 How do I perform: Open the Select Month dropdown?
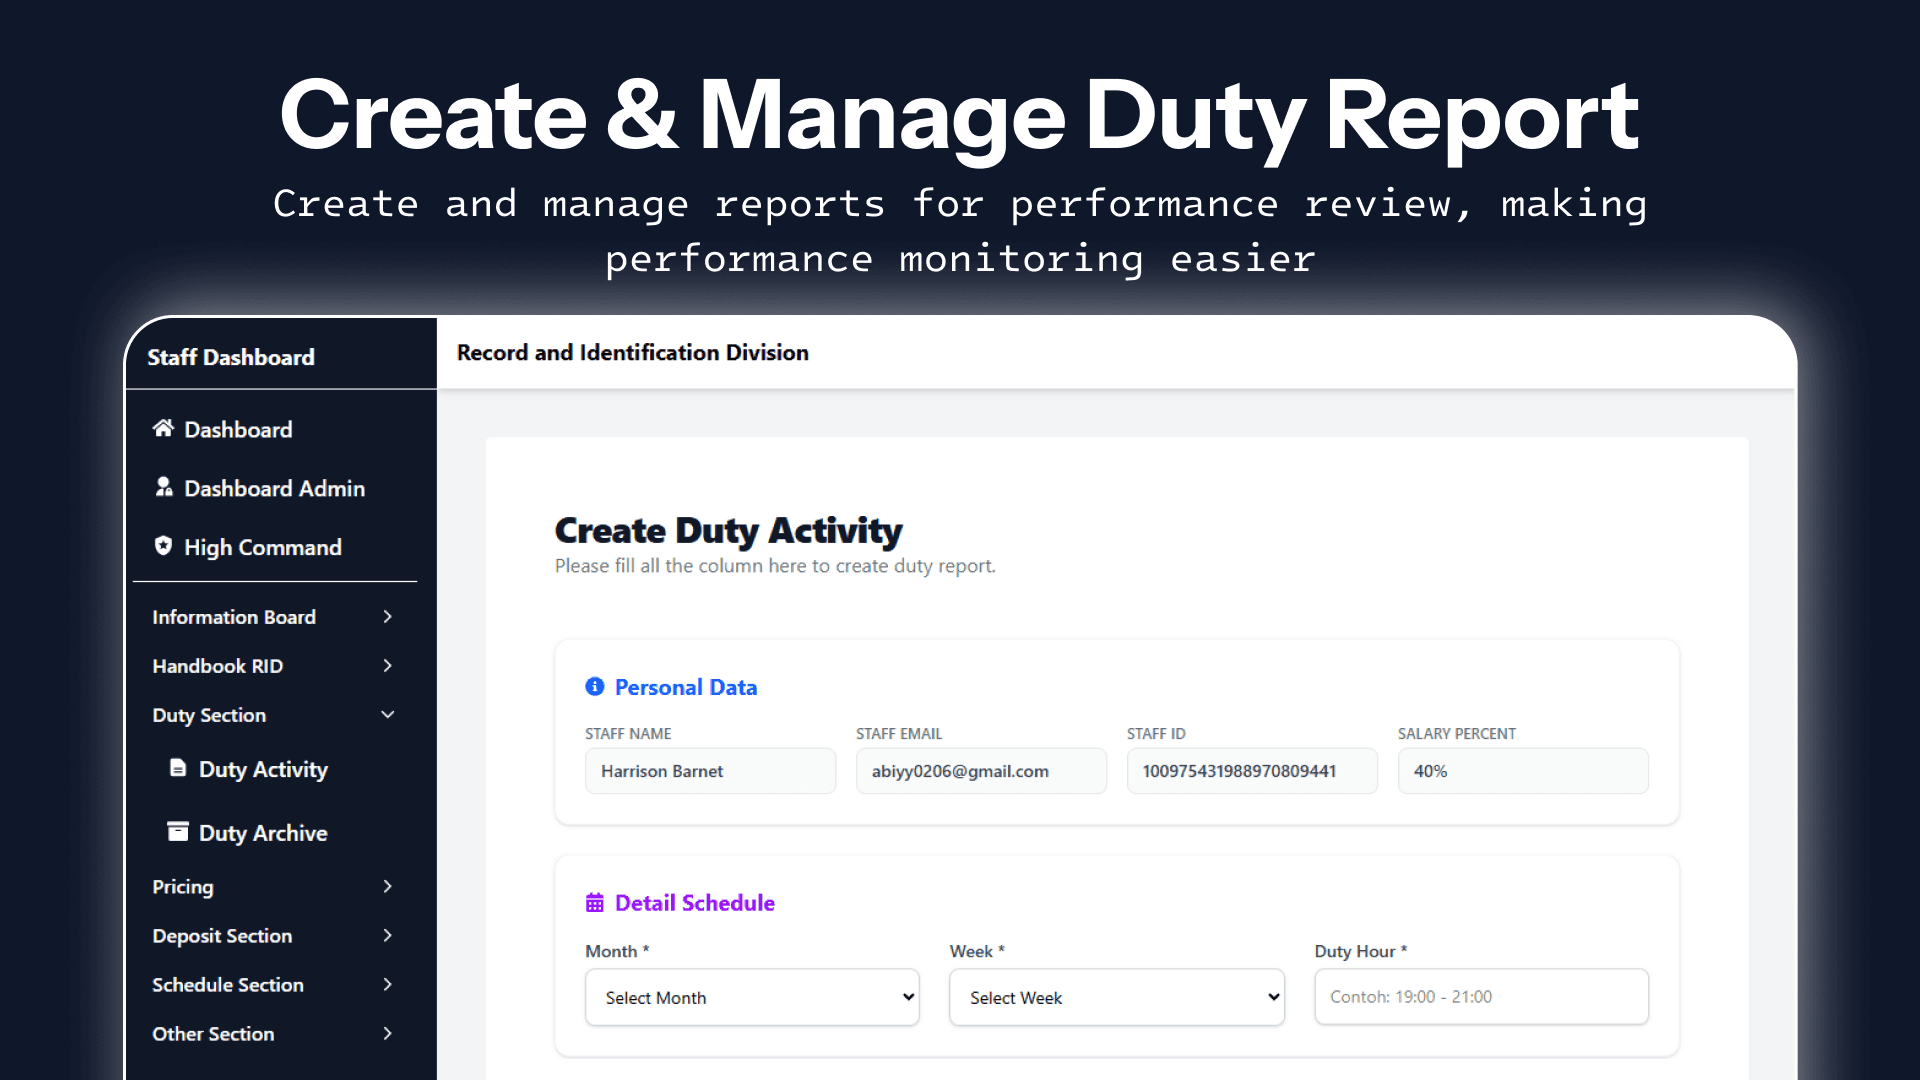pos(752,997)
